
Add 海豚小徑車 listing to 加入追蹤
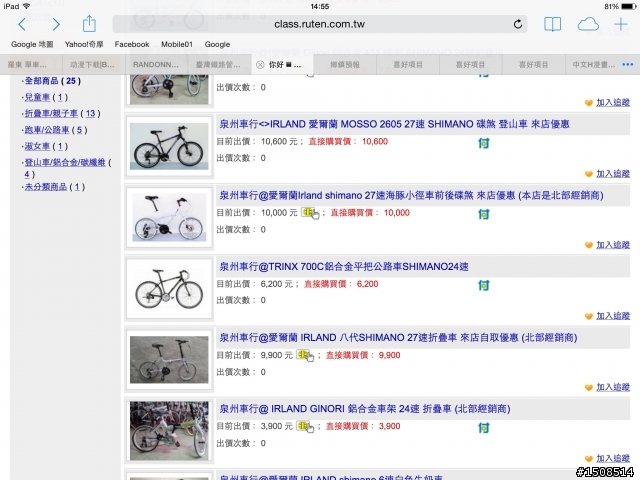(613, 245)
